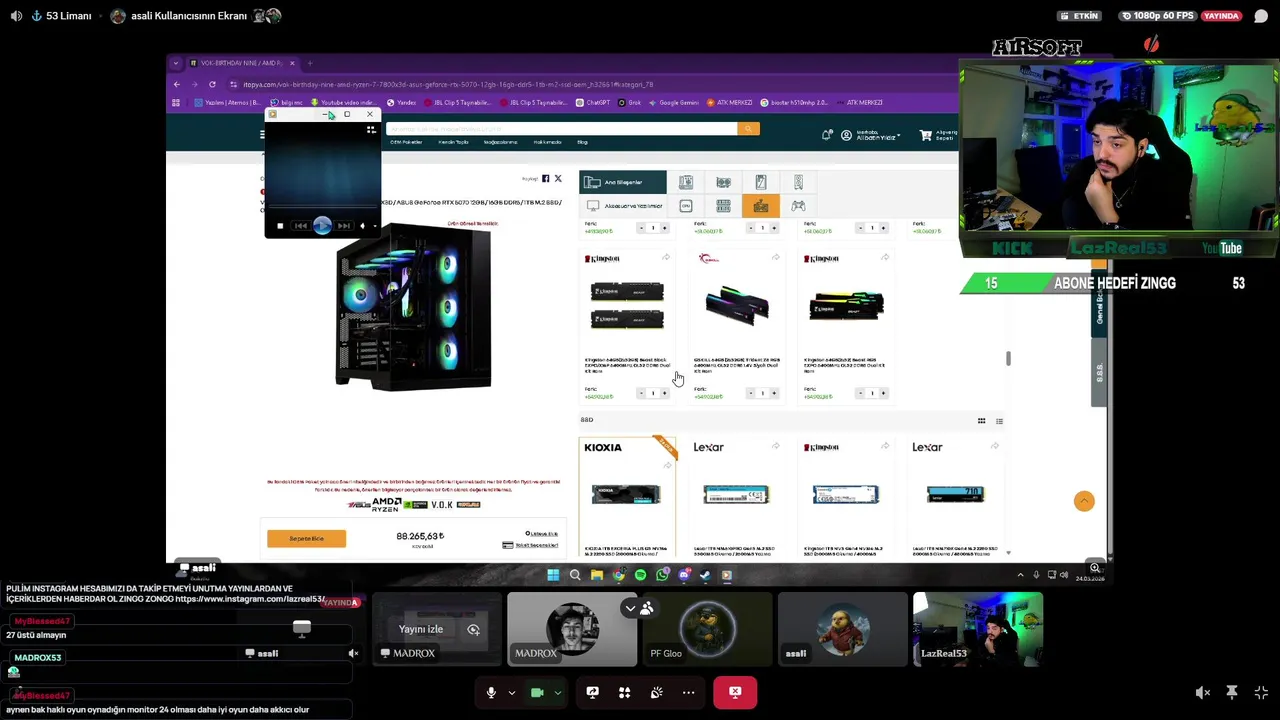The height and width of the screenshot is (720, 1280).
Task: Open the ChatGPT bookmark
Action: [592, 102]
